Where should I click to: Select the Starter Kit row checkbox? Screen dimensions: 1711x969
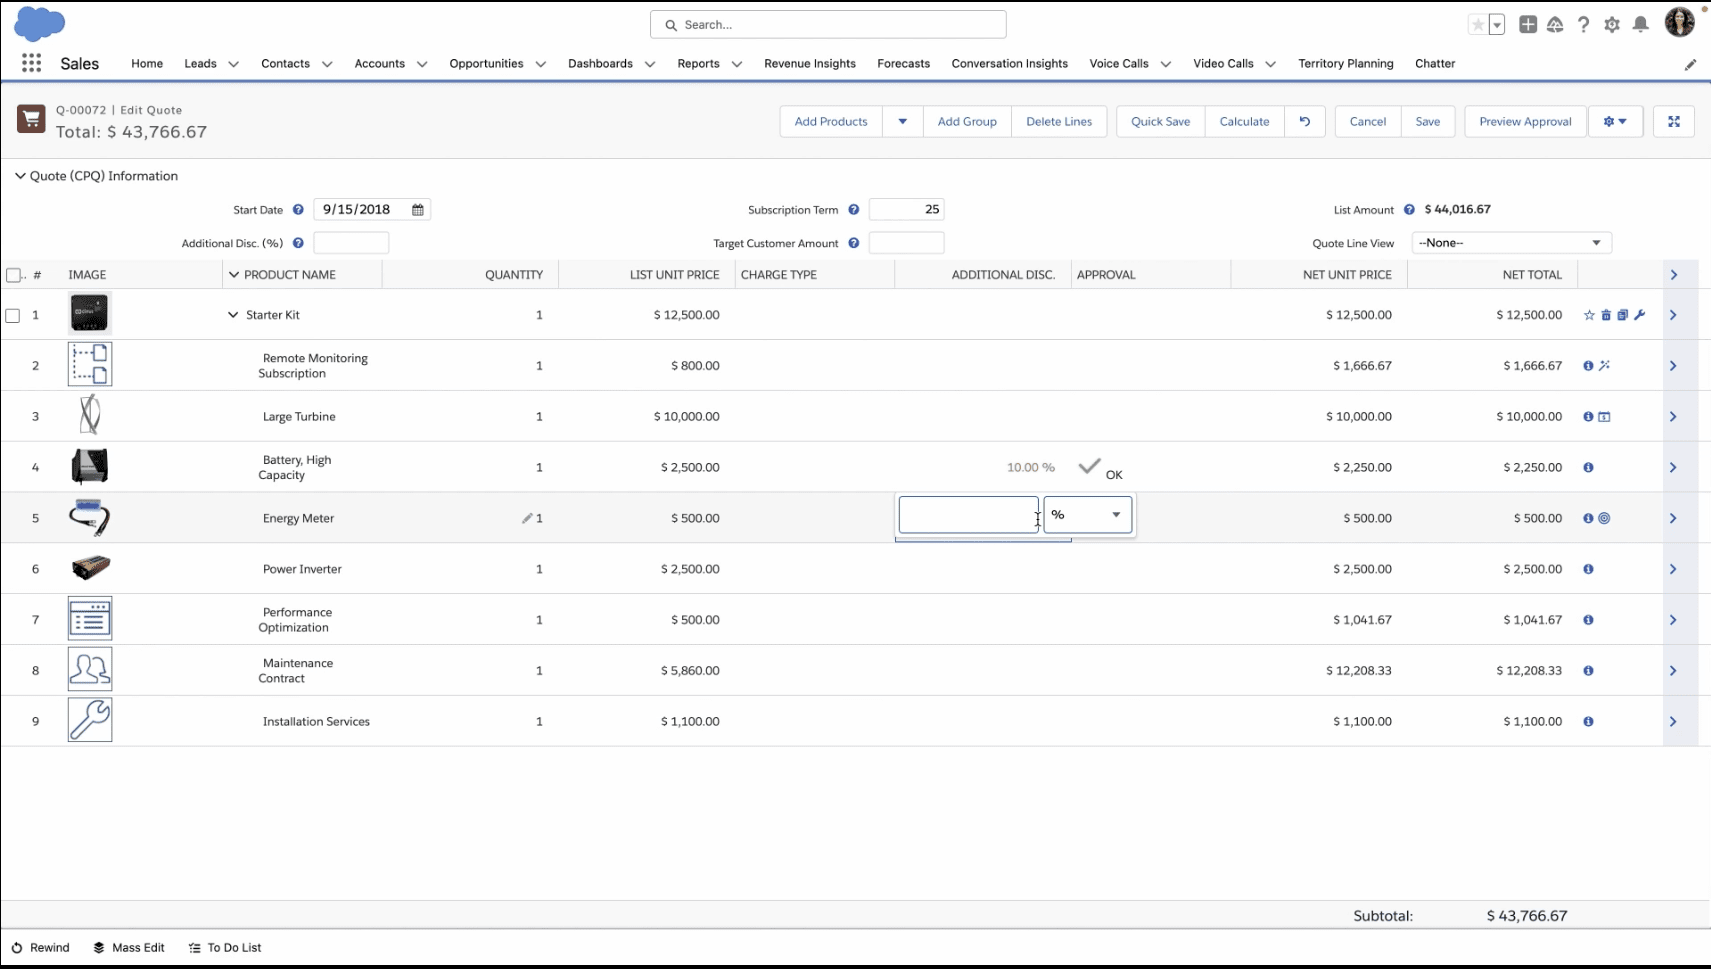point(13,315)
